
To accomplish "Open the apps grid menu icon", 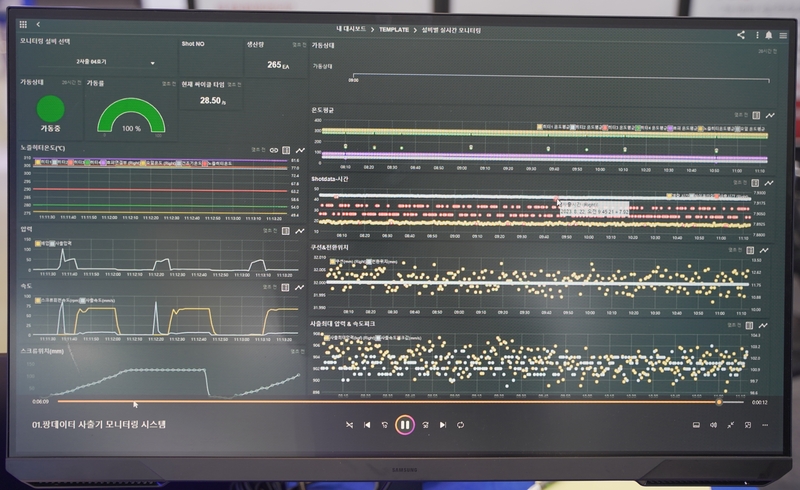I will coord(22,22).
